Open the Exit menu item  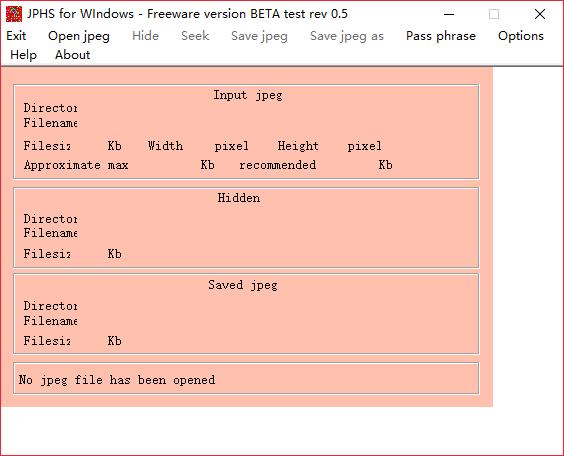tap(16, 36)
